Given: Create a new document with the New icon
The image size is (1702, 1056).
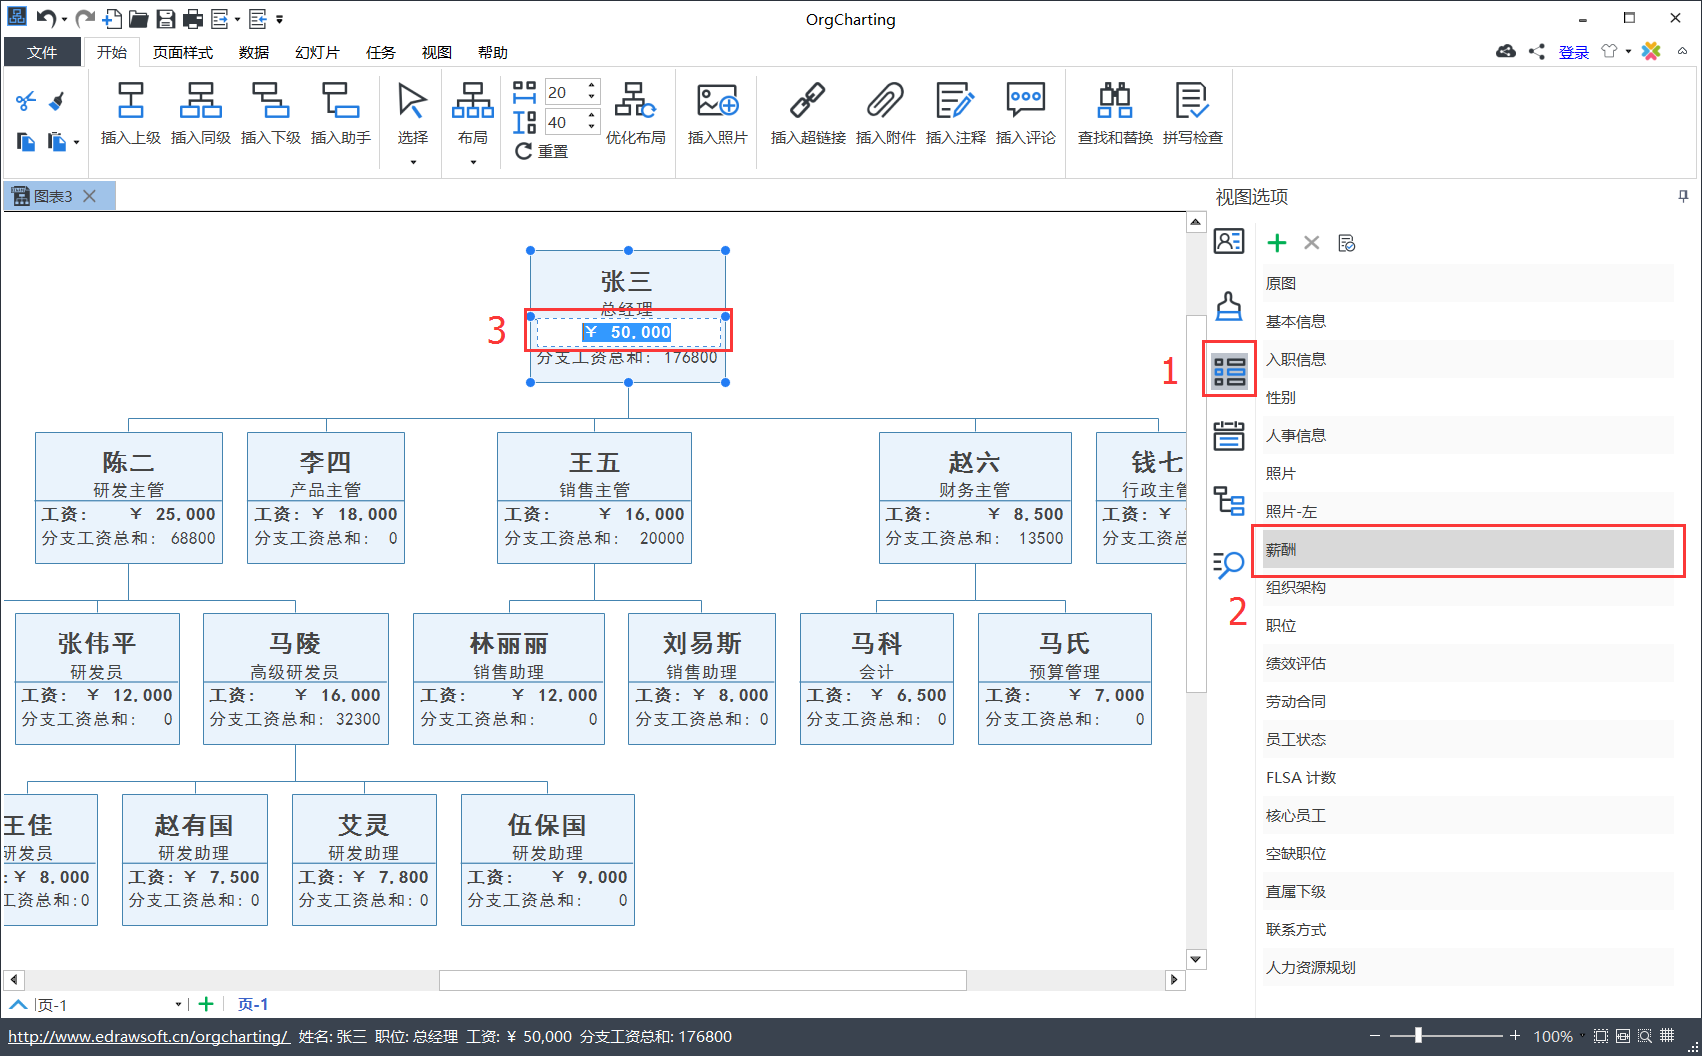Looking at the screenshot, I should [x=112, y=18].
